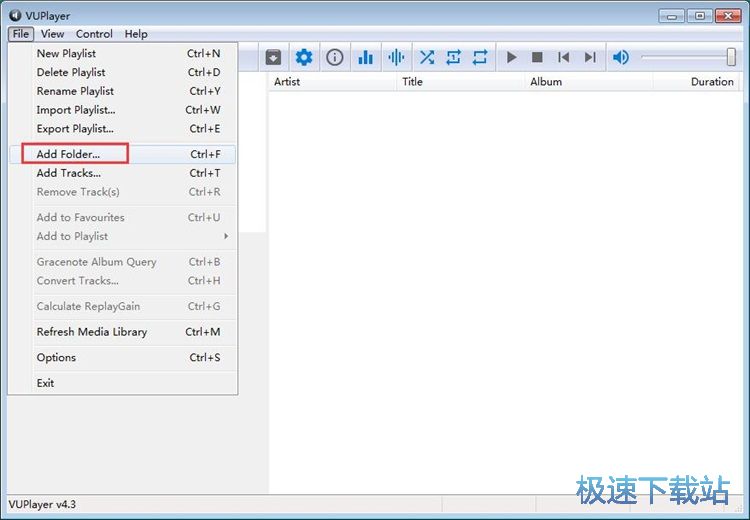
Task: Click the VUPlayer title bar app icon
Action: click(x=15, y=15)
